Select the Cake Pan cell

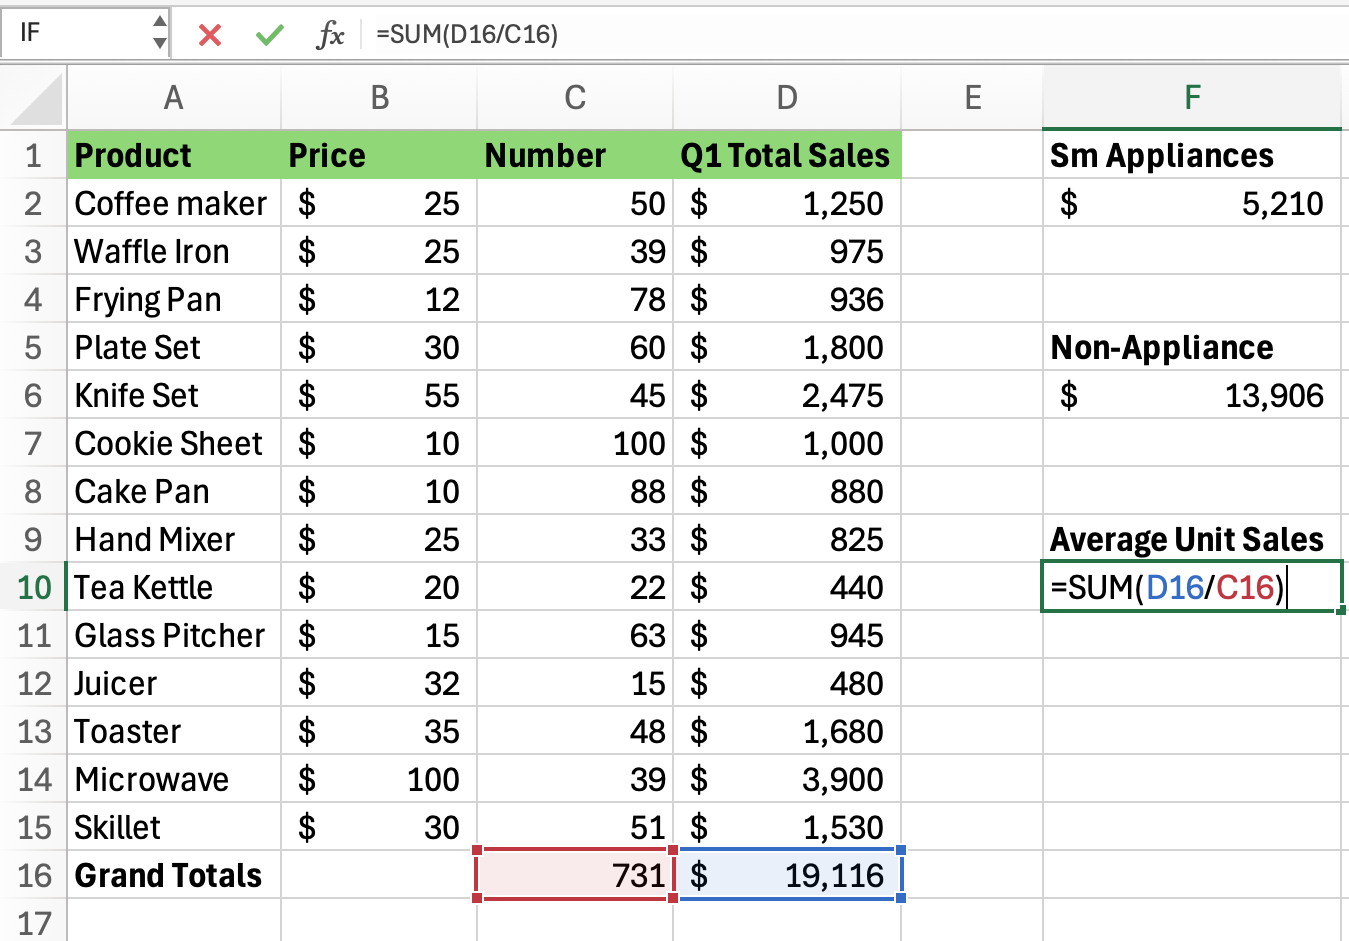coord(174,491)
